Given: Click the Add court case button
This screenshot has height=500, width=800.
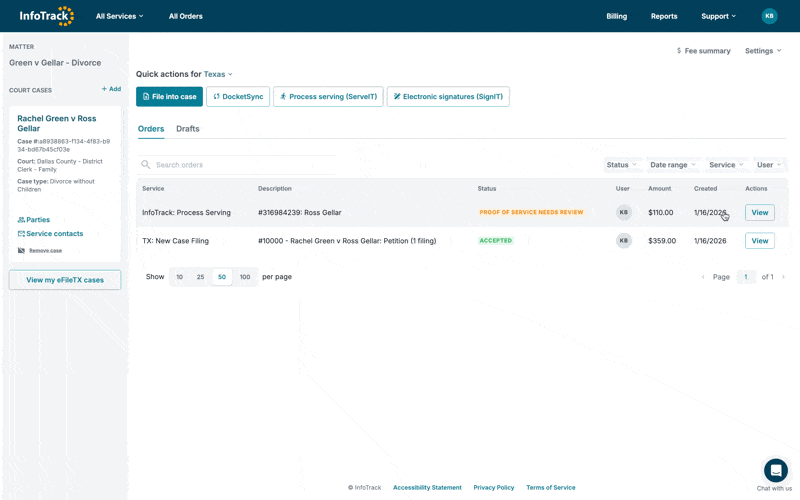Looking at the screenshot, I should click(111, 89).
